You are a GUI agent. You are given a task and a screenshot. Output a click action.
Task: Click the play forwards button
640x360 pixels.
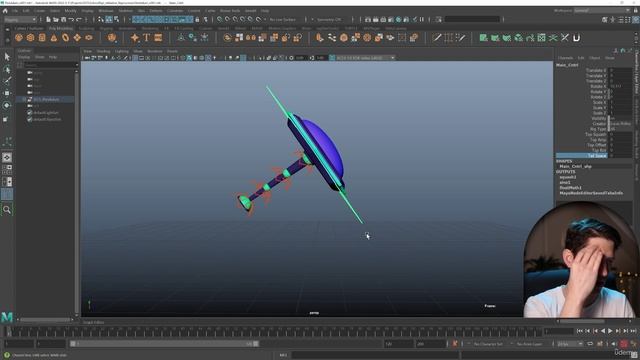[610, 331]
